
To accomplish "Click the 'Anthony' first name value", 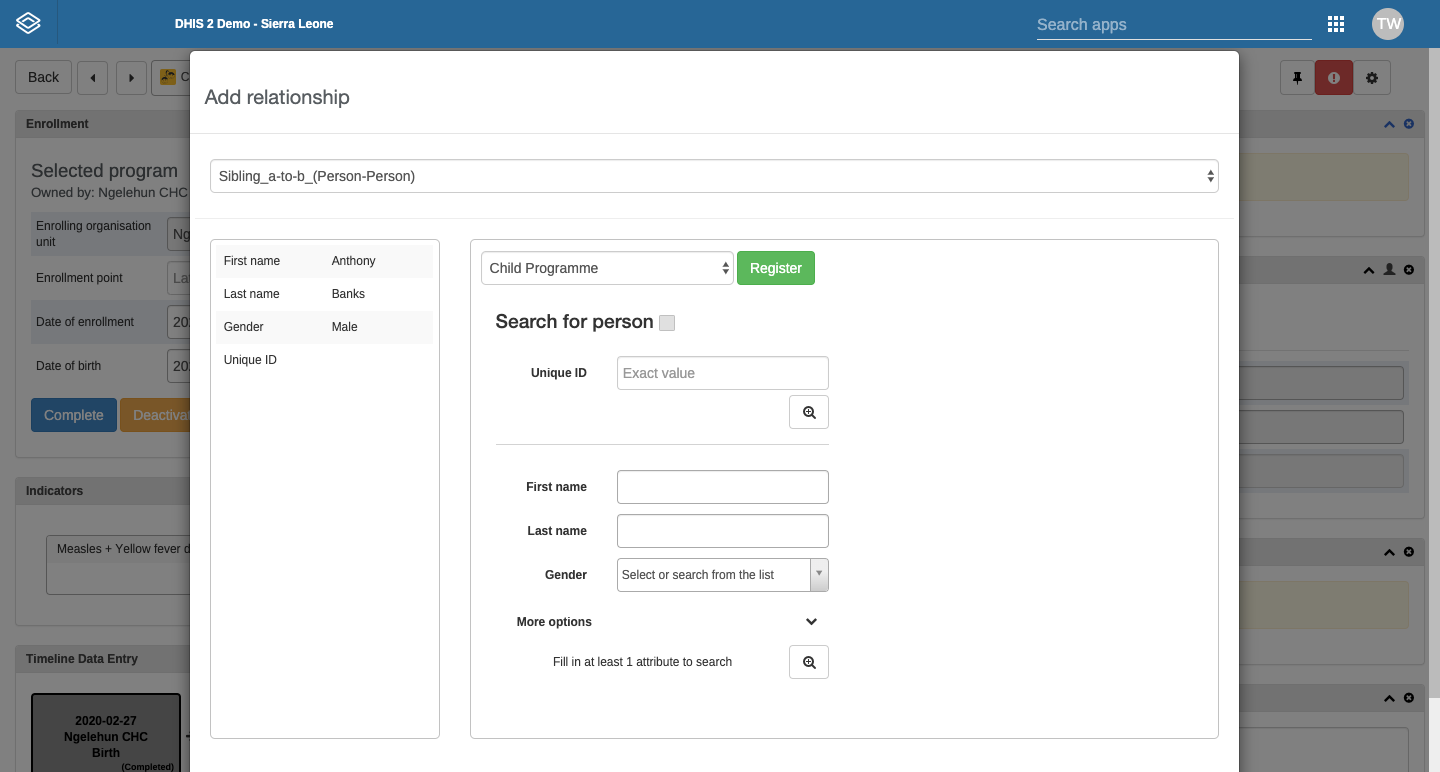I will tap(353, 261).
